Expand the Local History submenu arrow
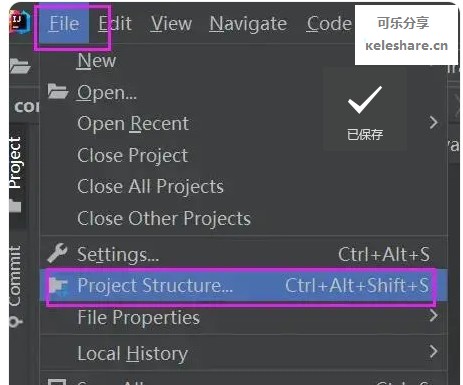The image size is (463, 385). click(433, 351)
